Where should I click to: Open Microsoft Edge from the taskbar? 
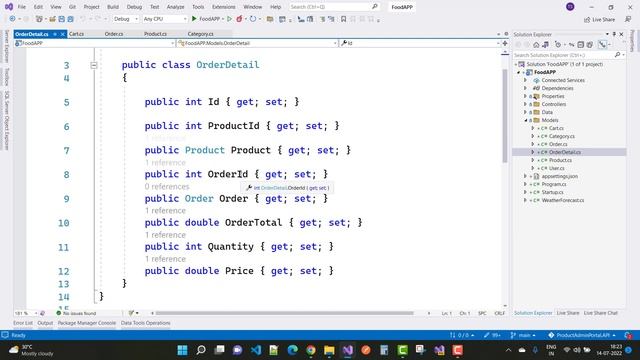tap(292, 350)
